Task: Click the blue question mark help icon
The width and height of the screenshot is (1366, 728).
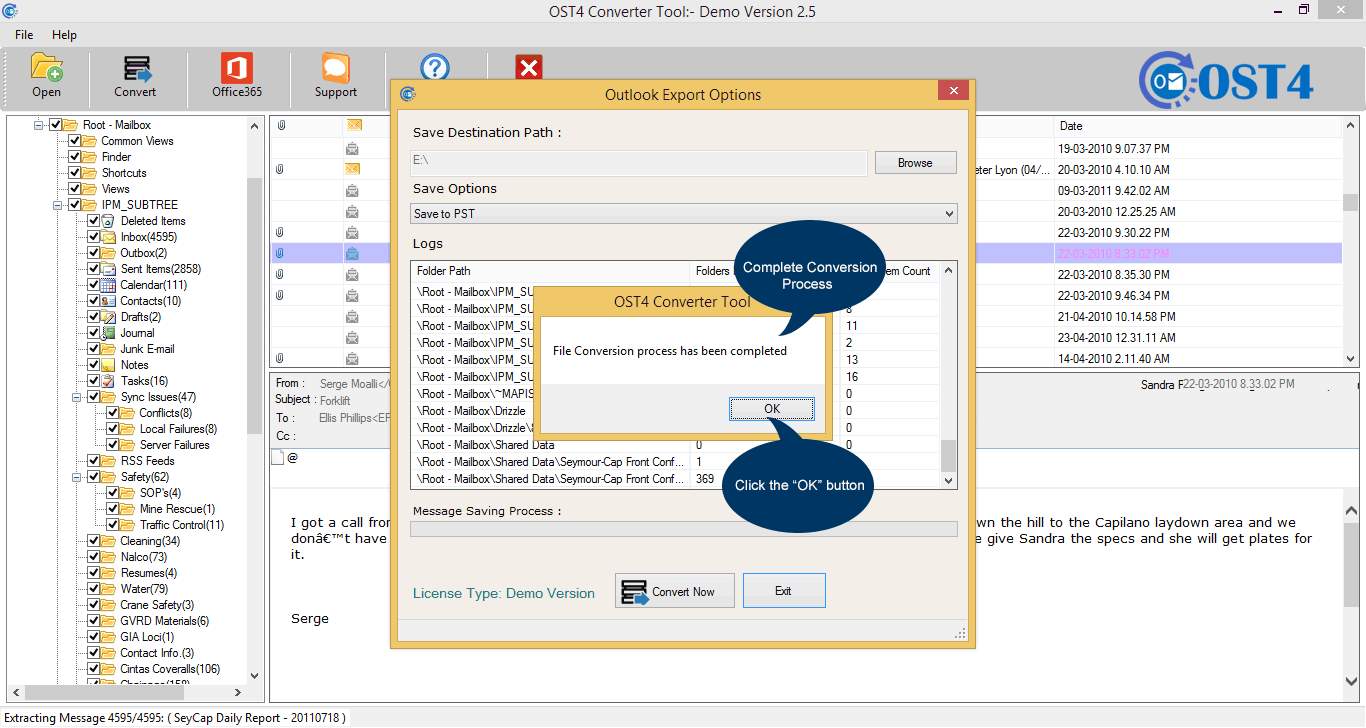Action: tap(435, 67)
